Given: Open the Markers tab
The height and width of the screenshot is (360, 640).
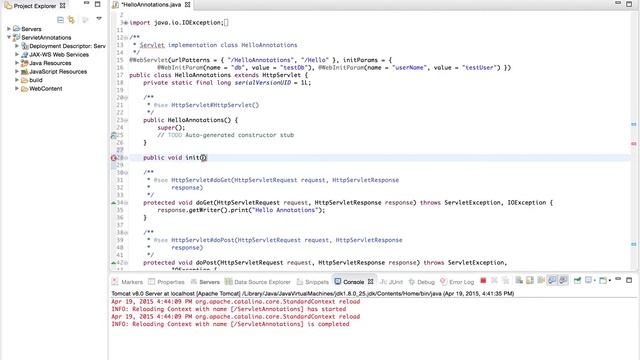Looking at the screenshot, I should (x=127, y=282).
